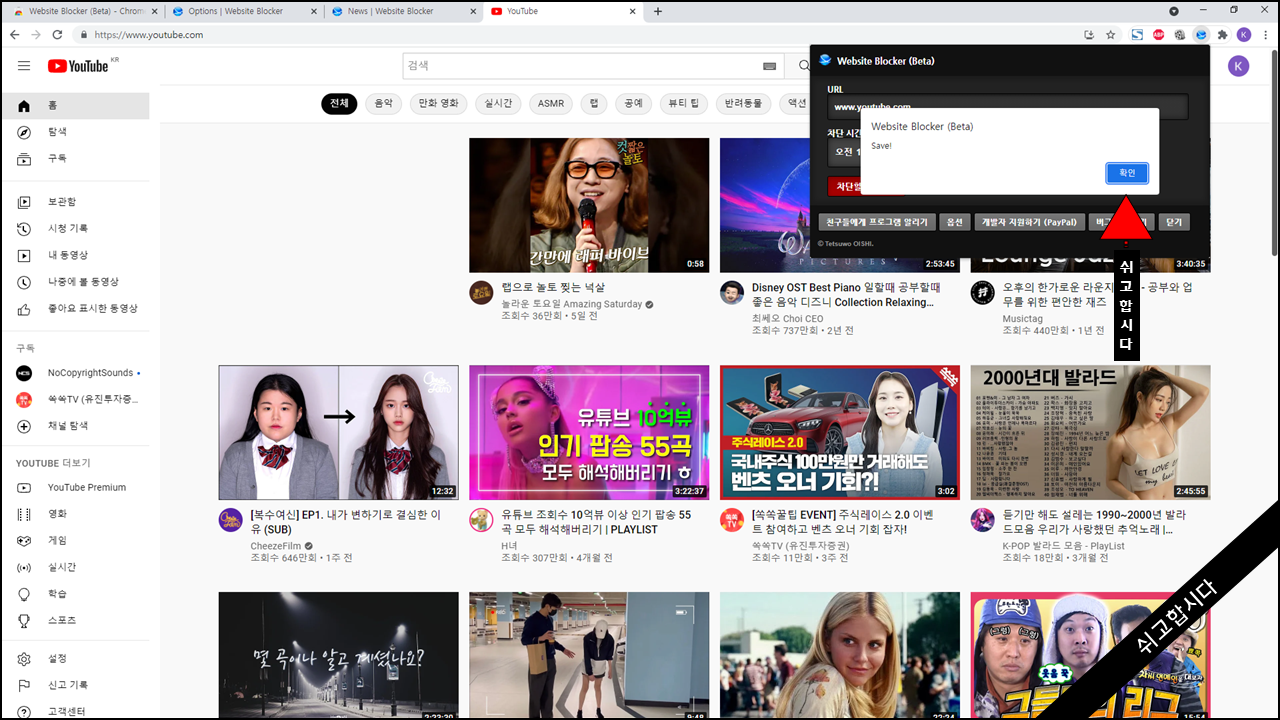Open the Chrome three-dot menu

coord(1266,35)
